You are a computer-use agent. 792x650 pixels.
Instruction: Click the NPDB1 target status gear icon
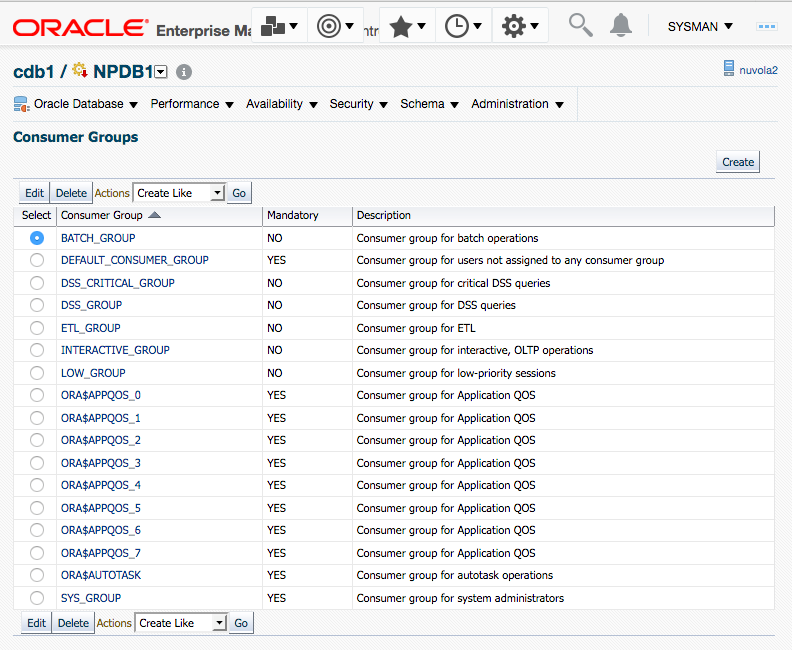coord(80,70)
